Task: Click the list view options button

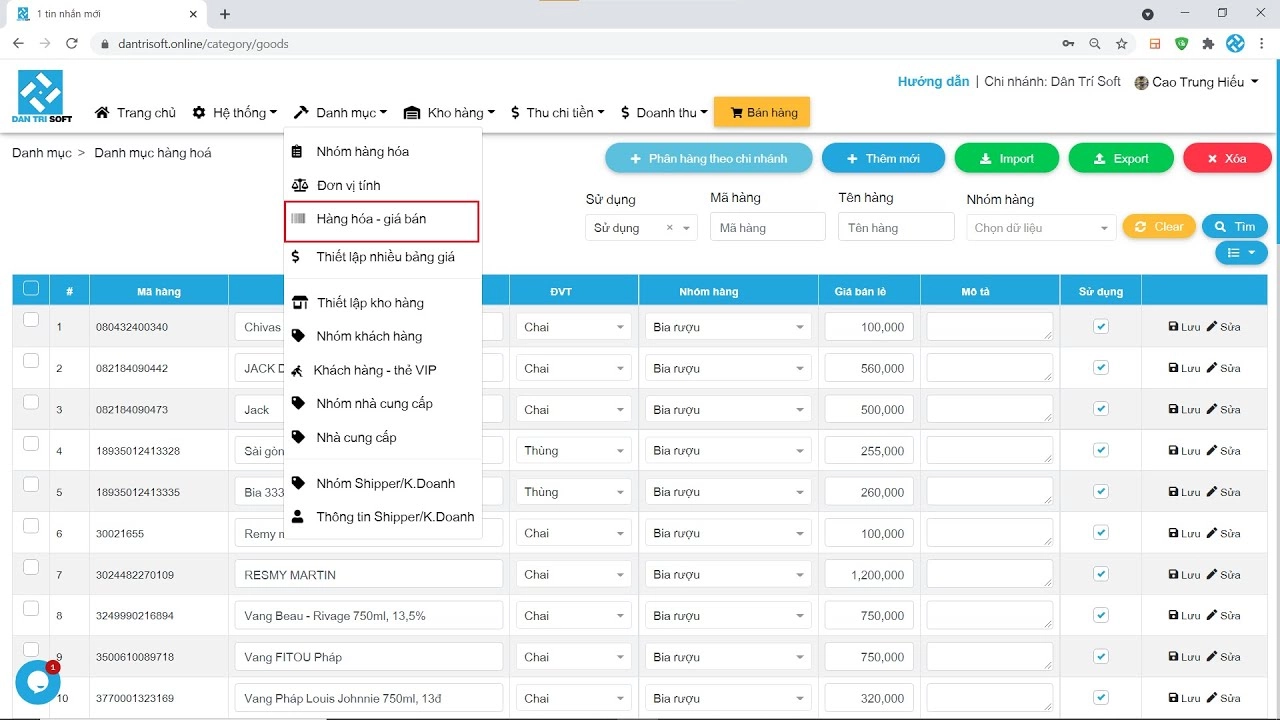Action: pos(1241,253)
